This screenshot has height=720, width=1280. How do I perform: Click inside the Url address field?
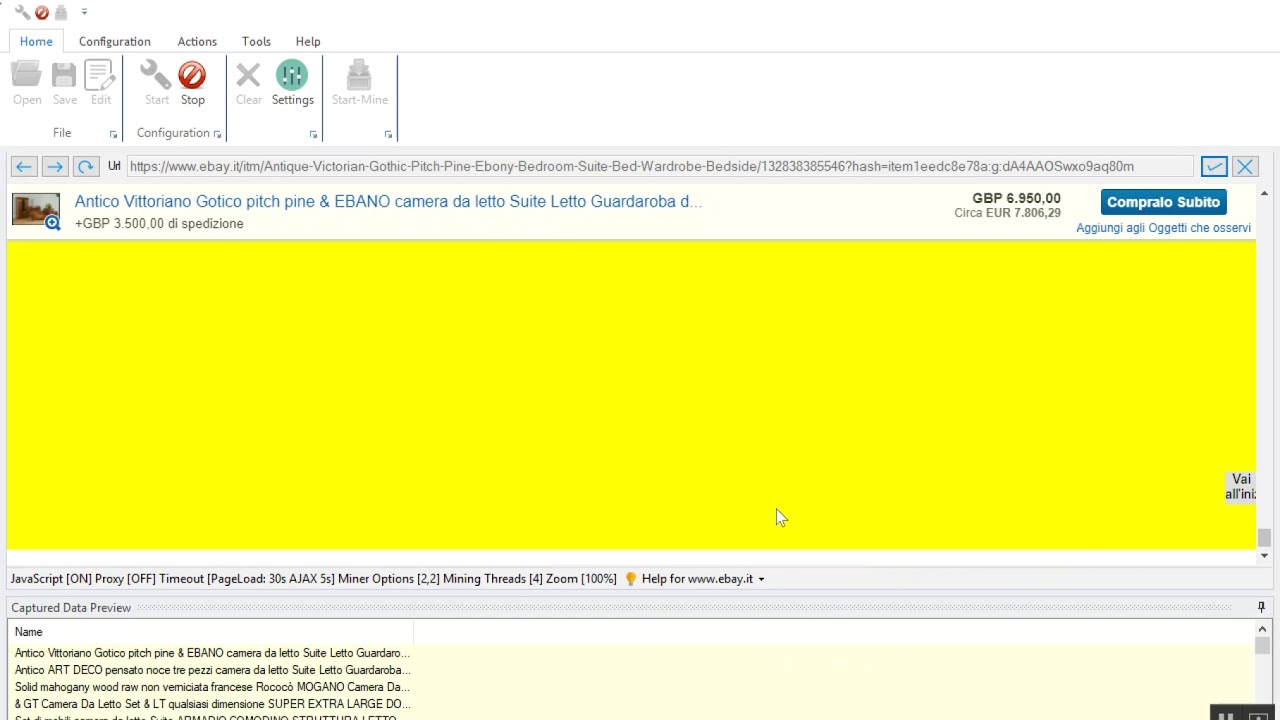[x=660, y=166]
